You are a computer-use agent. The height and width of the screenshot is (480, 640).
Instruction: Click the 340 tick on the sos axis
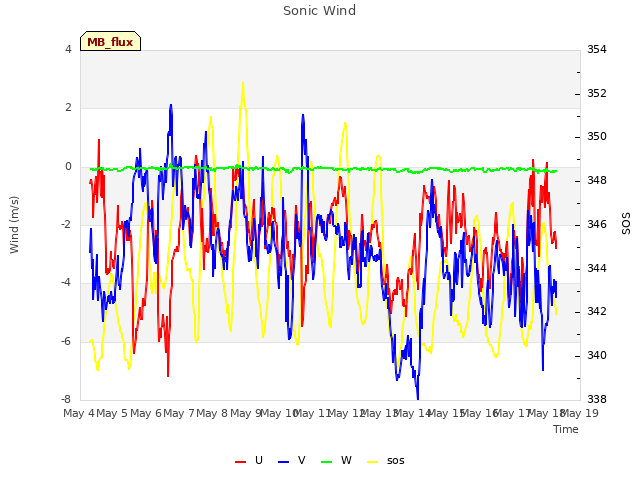pos(597,355)
